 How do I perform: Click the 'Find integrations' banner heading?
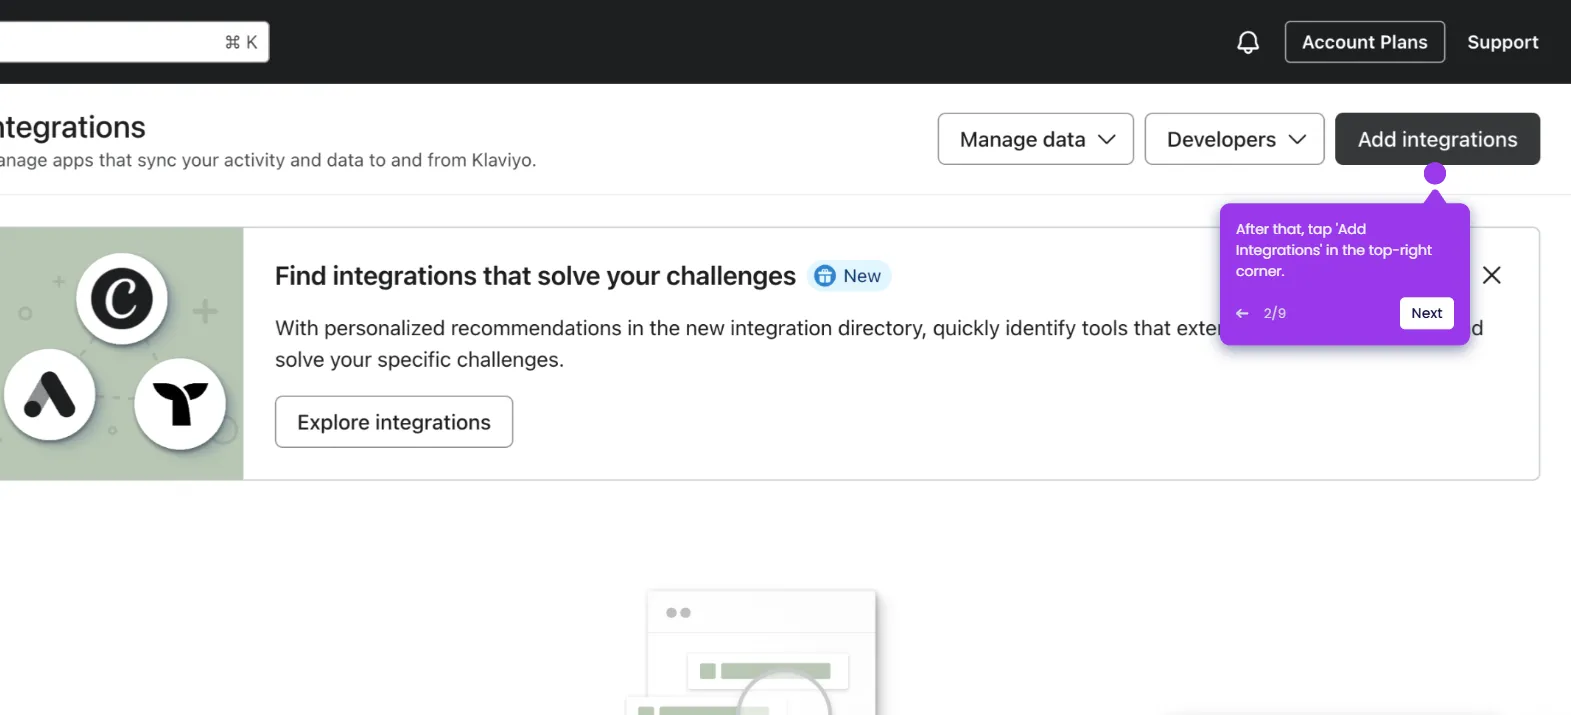tap(535, 276)
